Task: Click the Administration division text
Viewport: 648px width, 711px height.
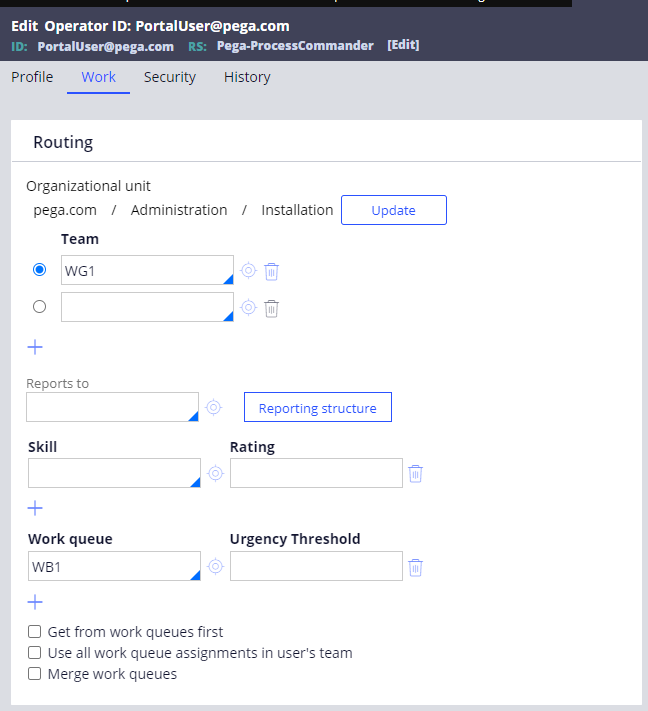Action: point(179,210)
